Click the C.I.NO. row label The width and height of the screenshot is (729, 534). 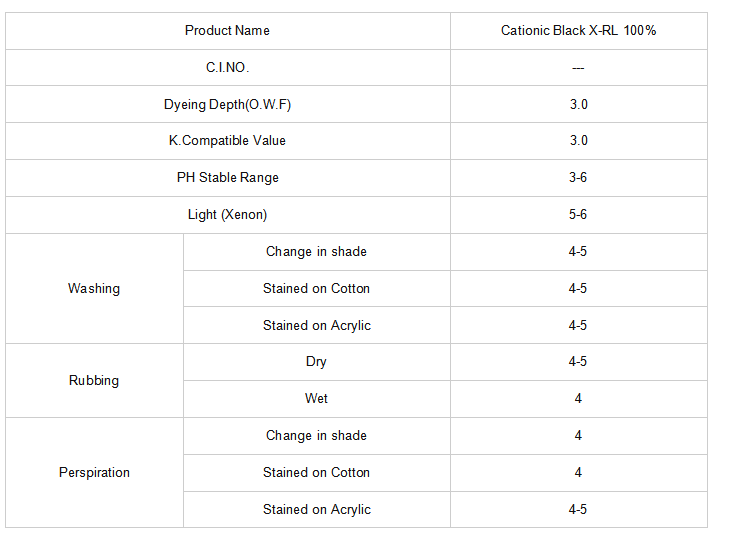point(227,67)
